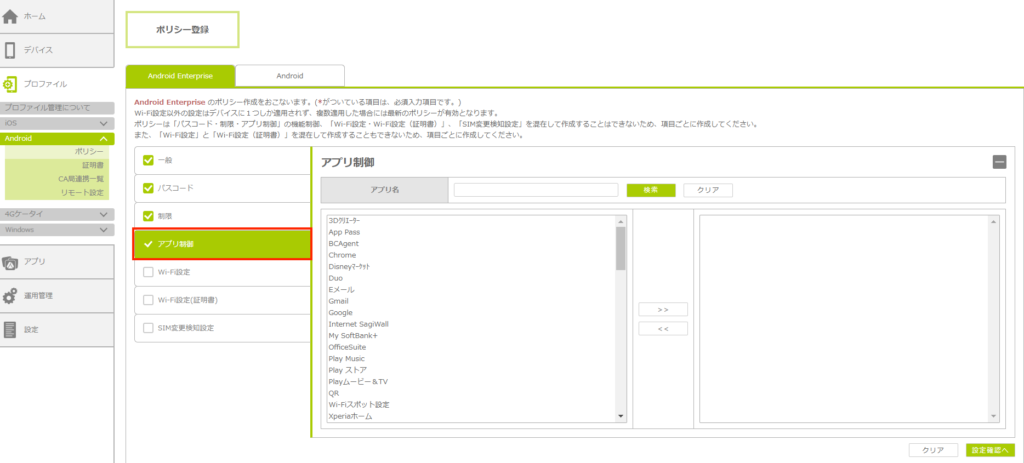Open the App section icon
Image resolution: width=1024 pixels, height=463 pixels.
(11, 262)
